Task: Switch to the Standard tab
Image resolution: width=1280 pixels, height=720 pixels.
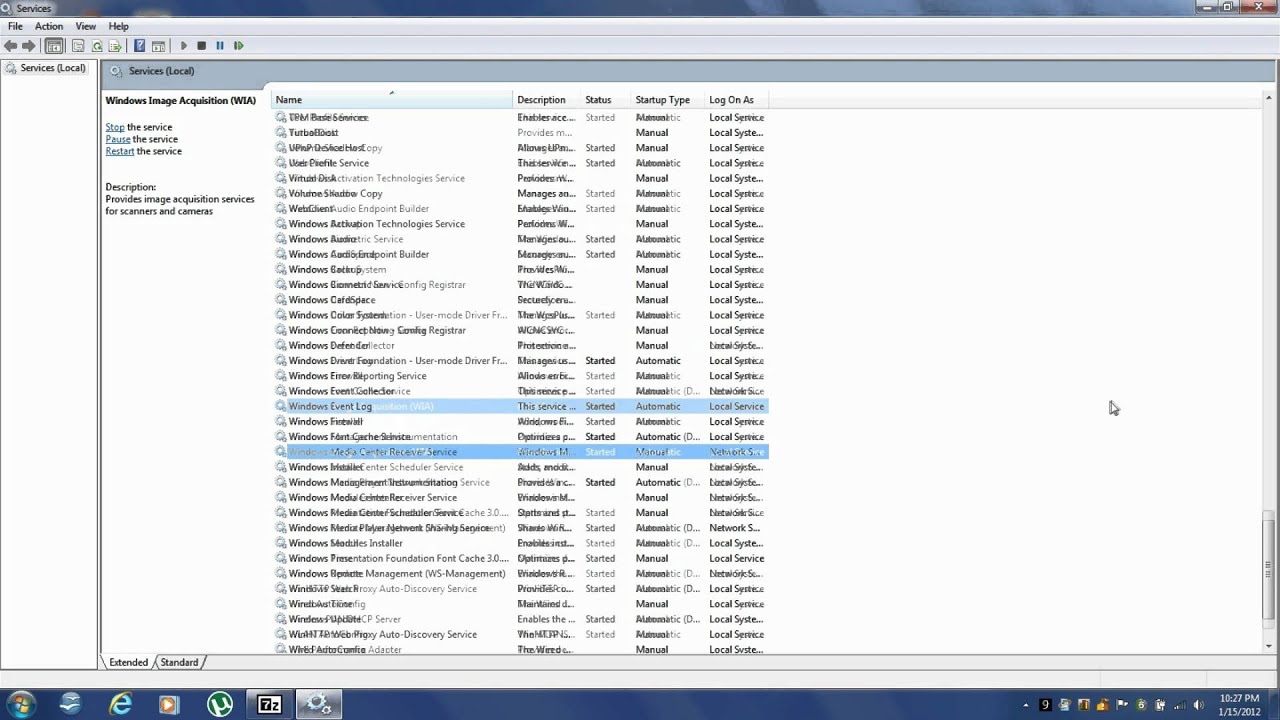Action: click(179, 663)
